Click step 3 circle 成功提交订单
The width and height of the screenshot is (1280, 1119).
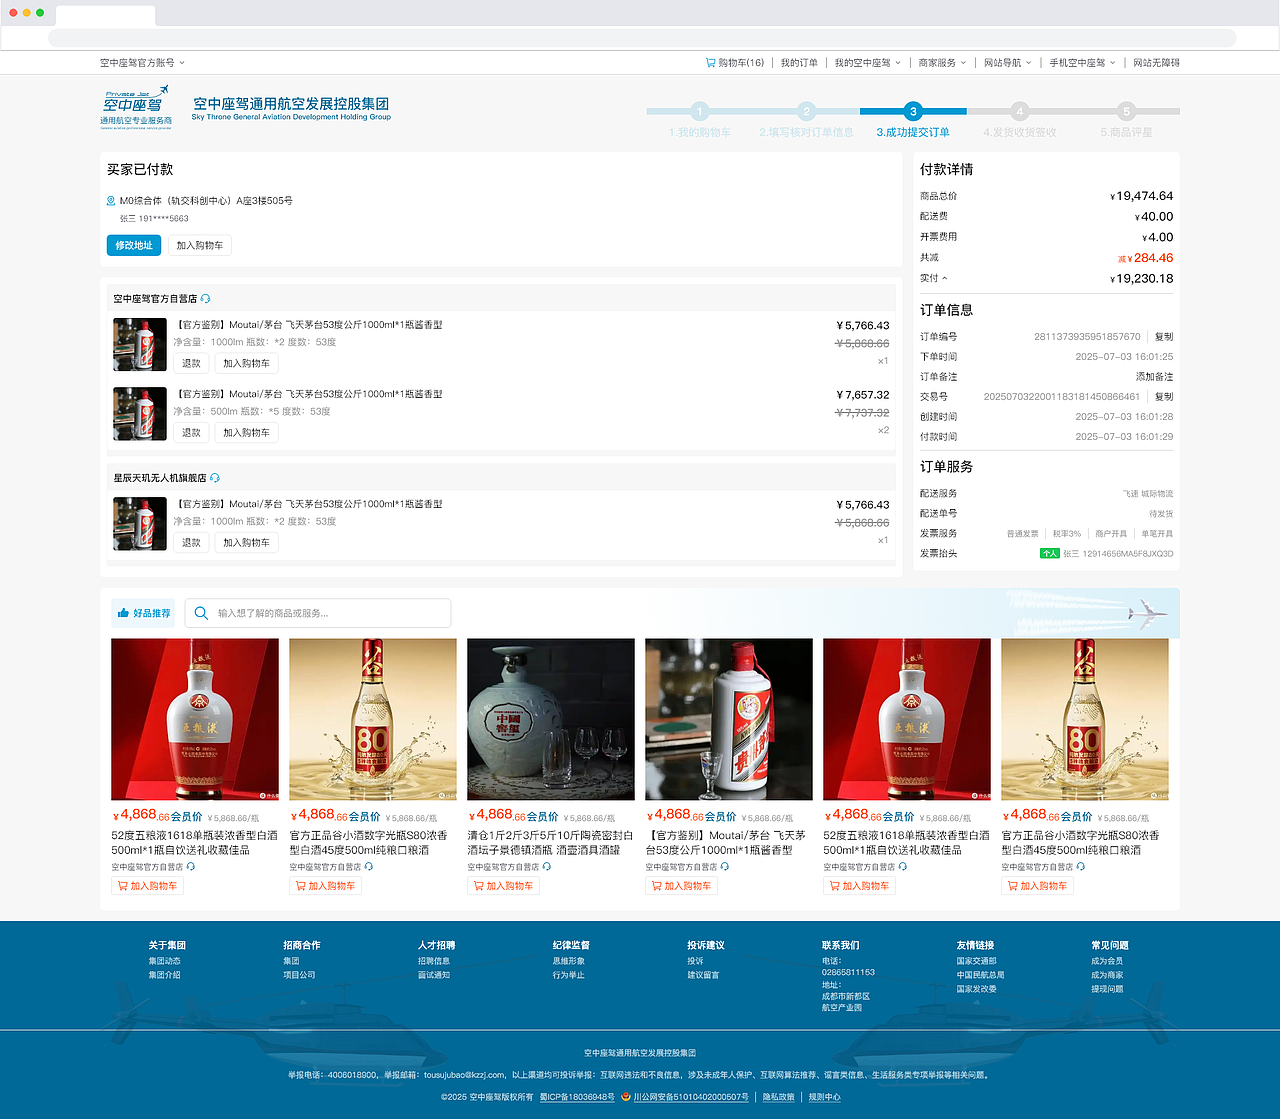pyautogui.click(x=913, y=111)
